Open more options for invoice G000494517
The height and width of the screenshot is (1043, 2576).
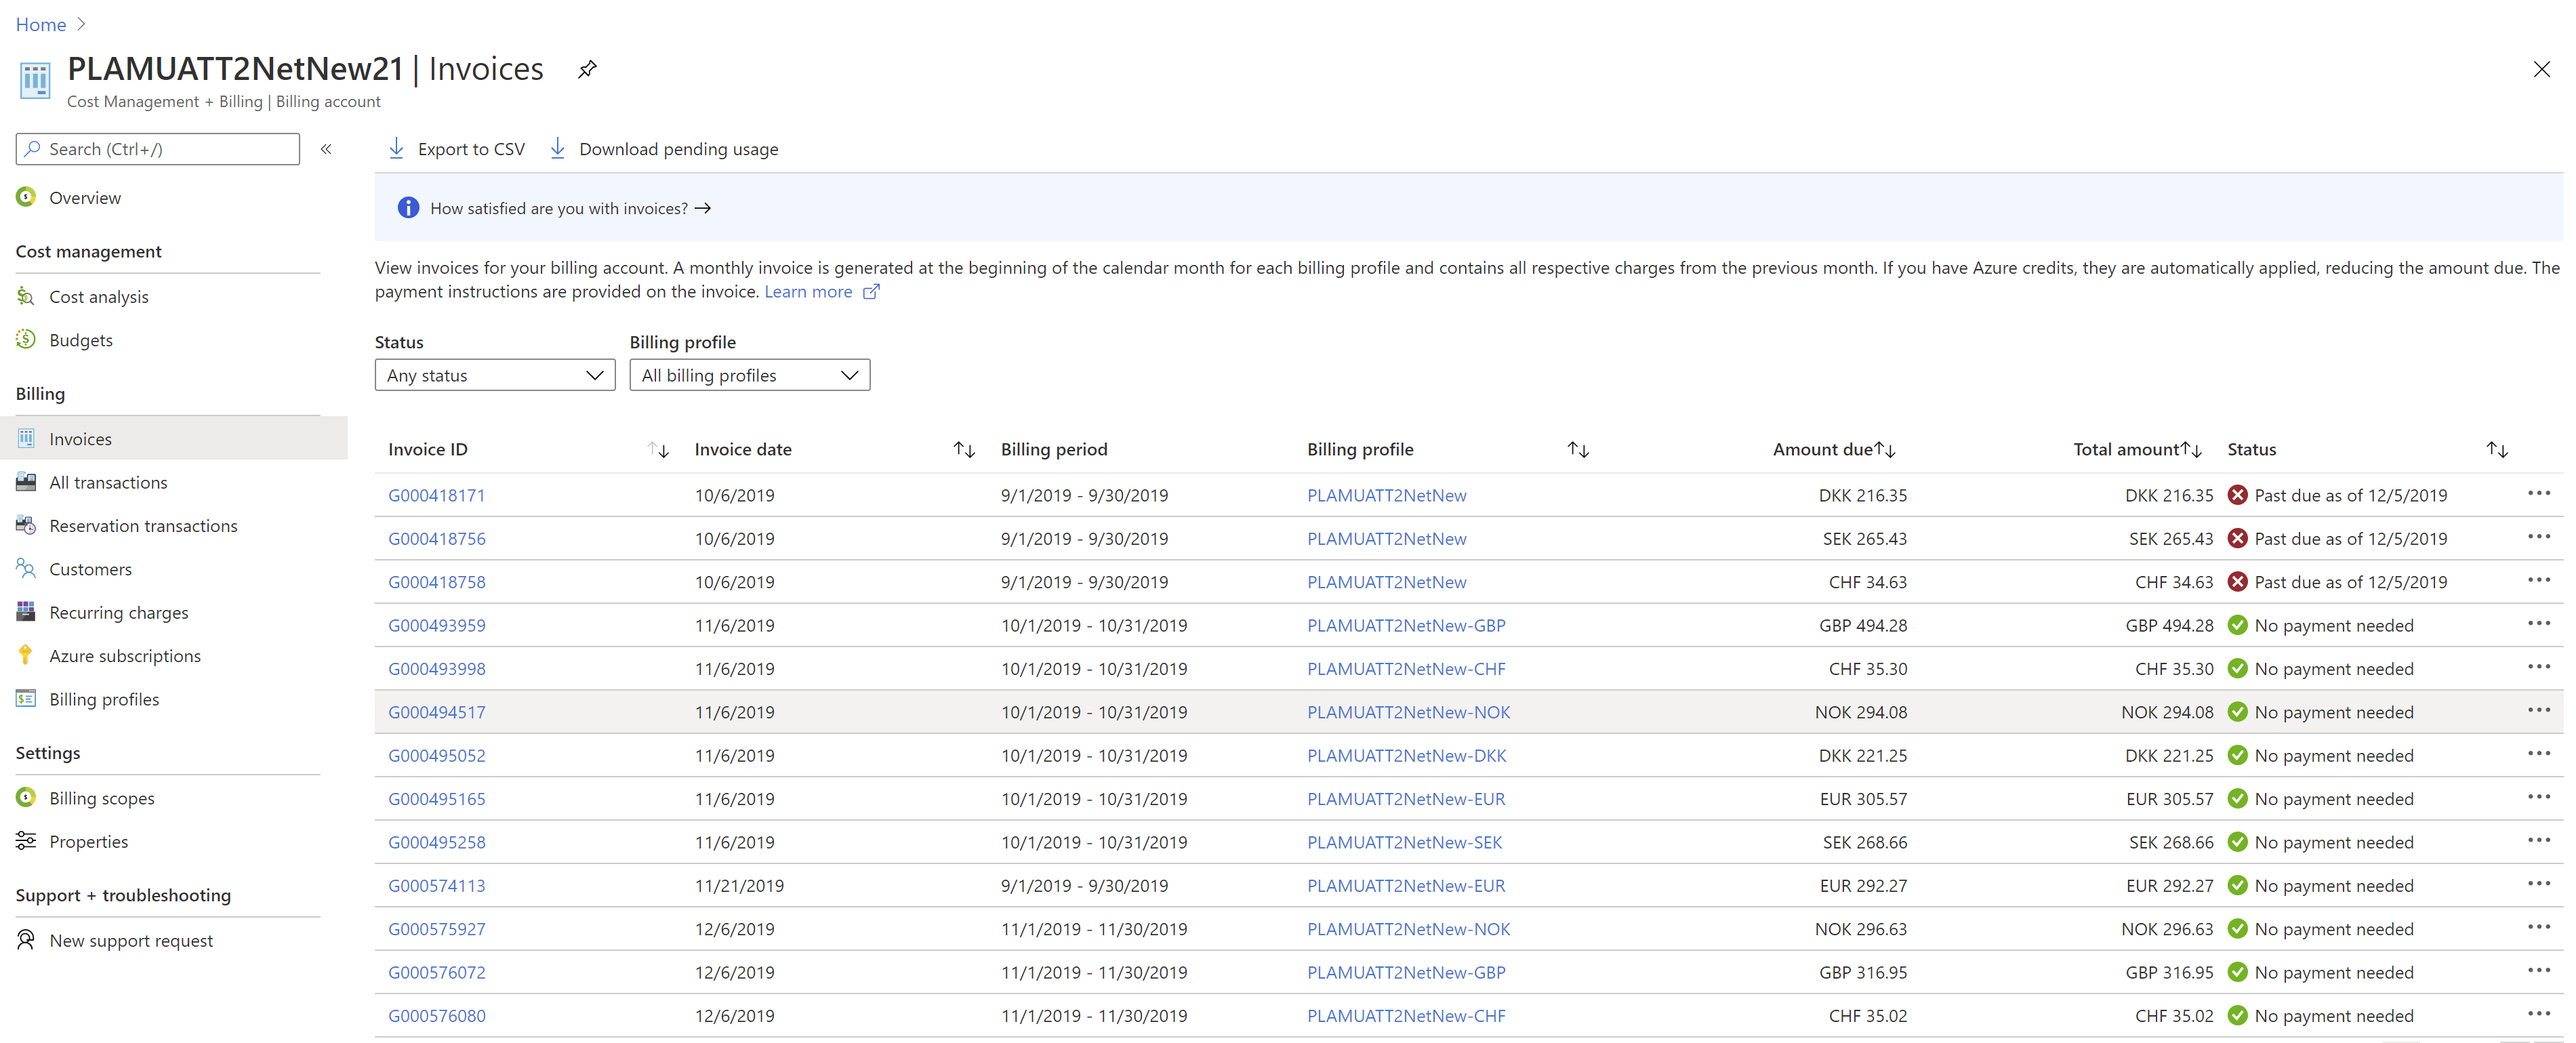(2538, 710)
